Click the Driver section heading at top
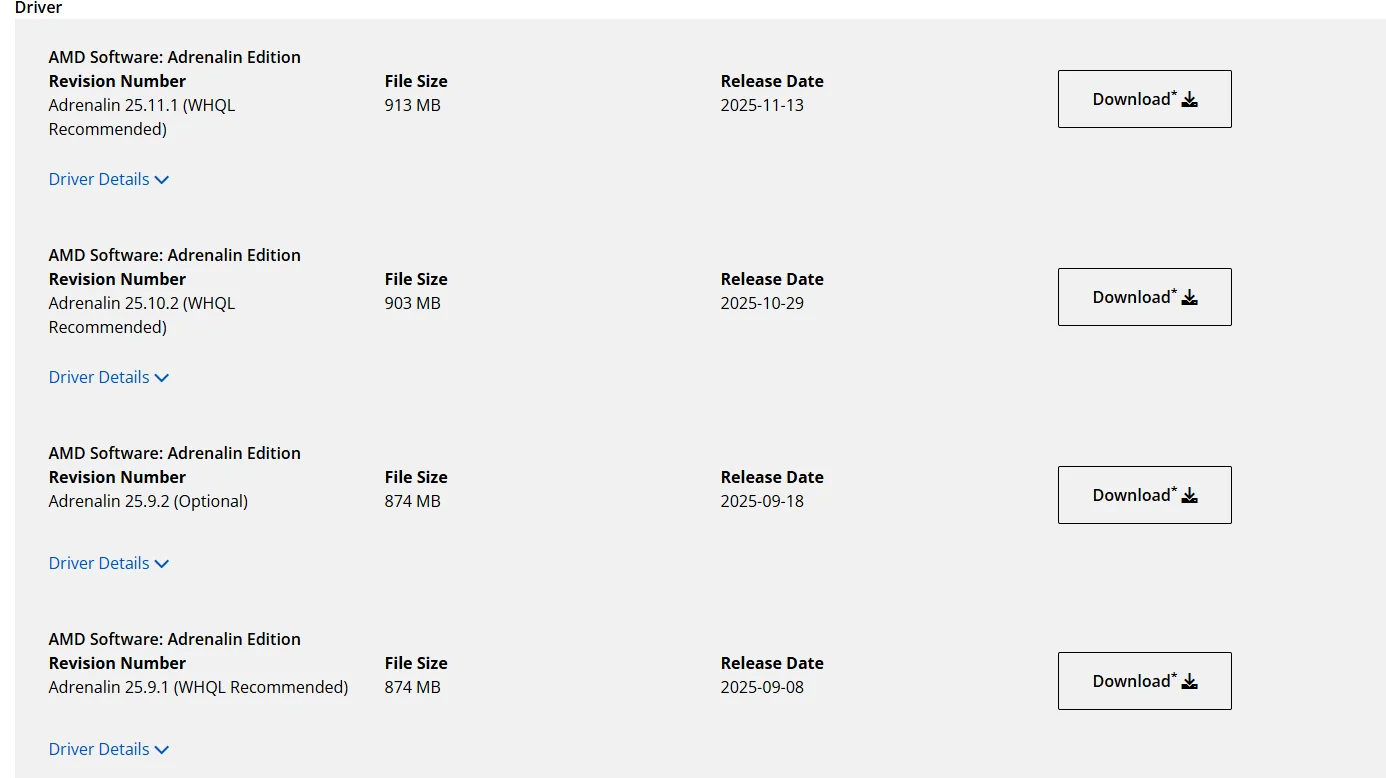 tap(38, 8)
